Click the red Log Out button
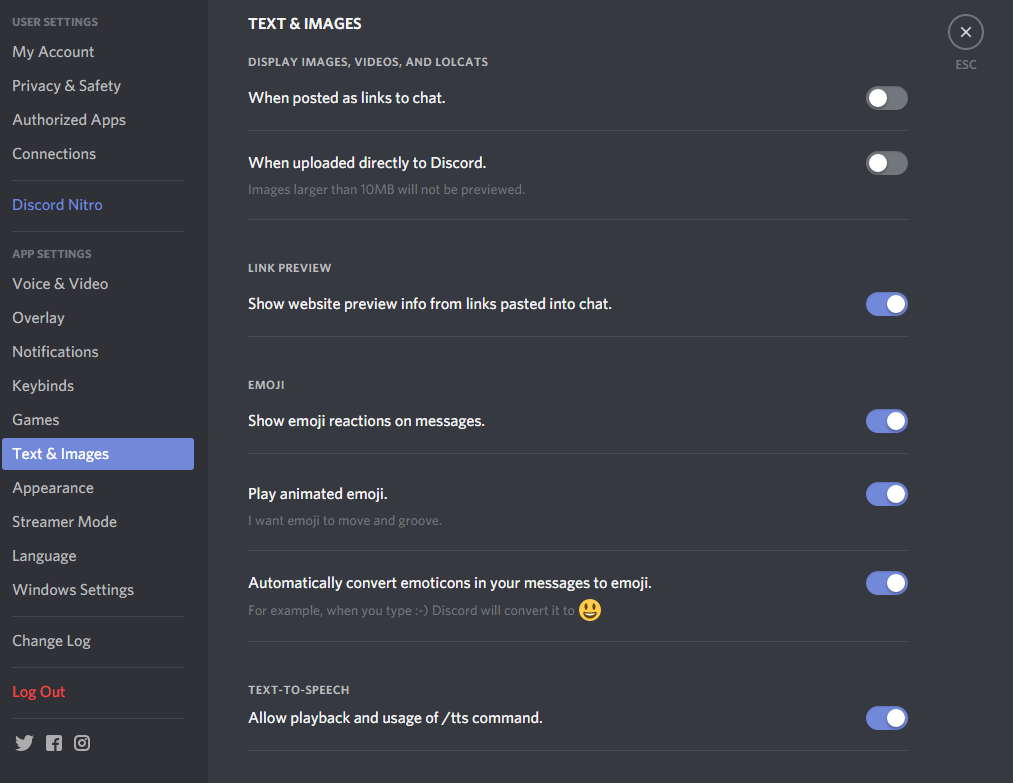This screenshot has width=1013, height=783. 39,692
